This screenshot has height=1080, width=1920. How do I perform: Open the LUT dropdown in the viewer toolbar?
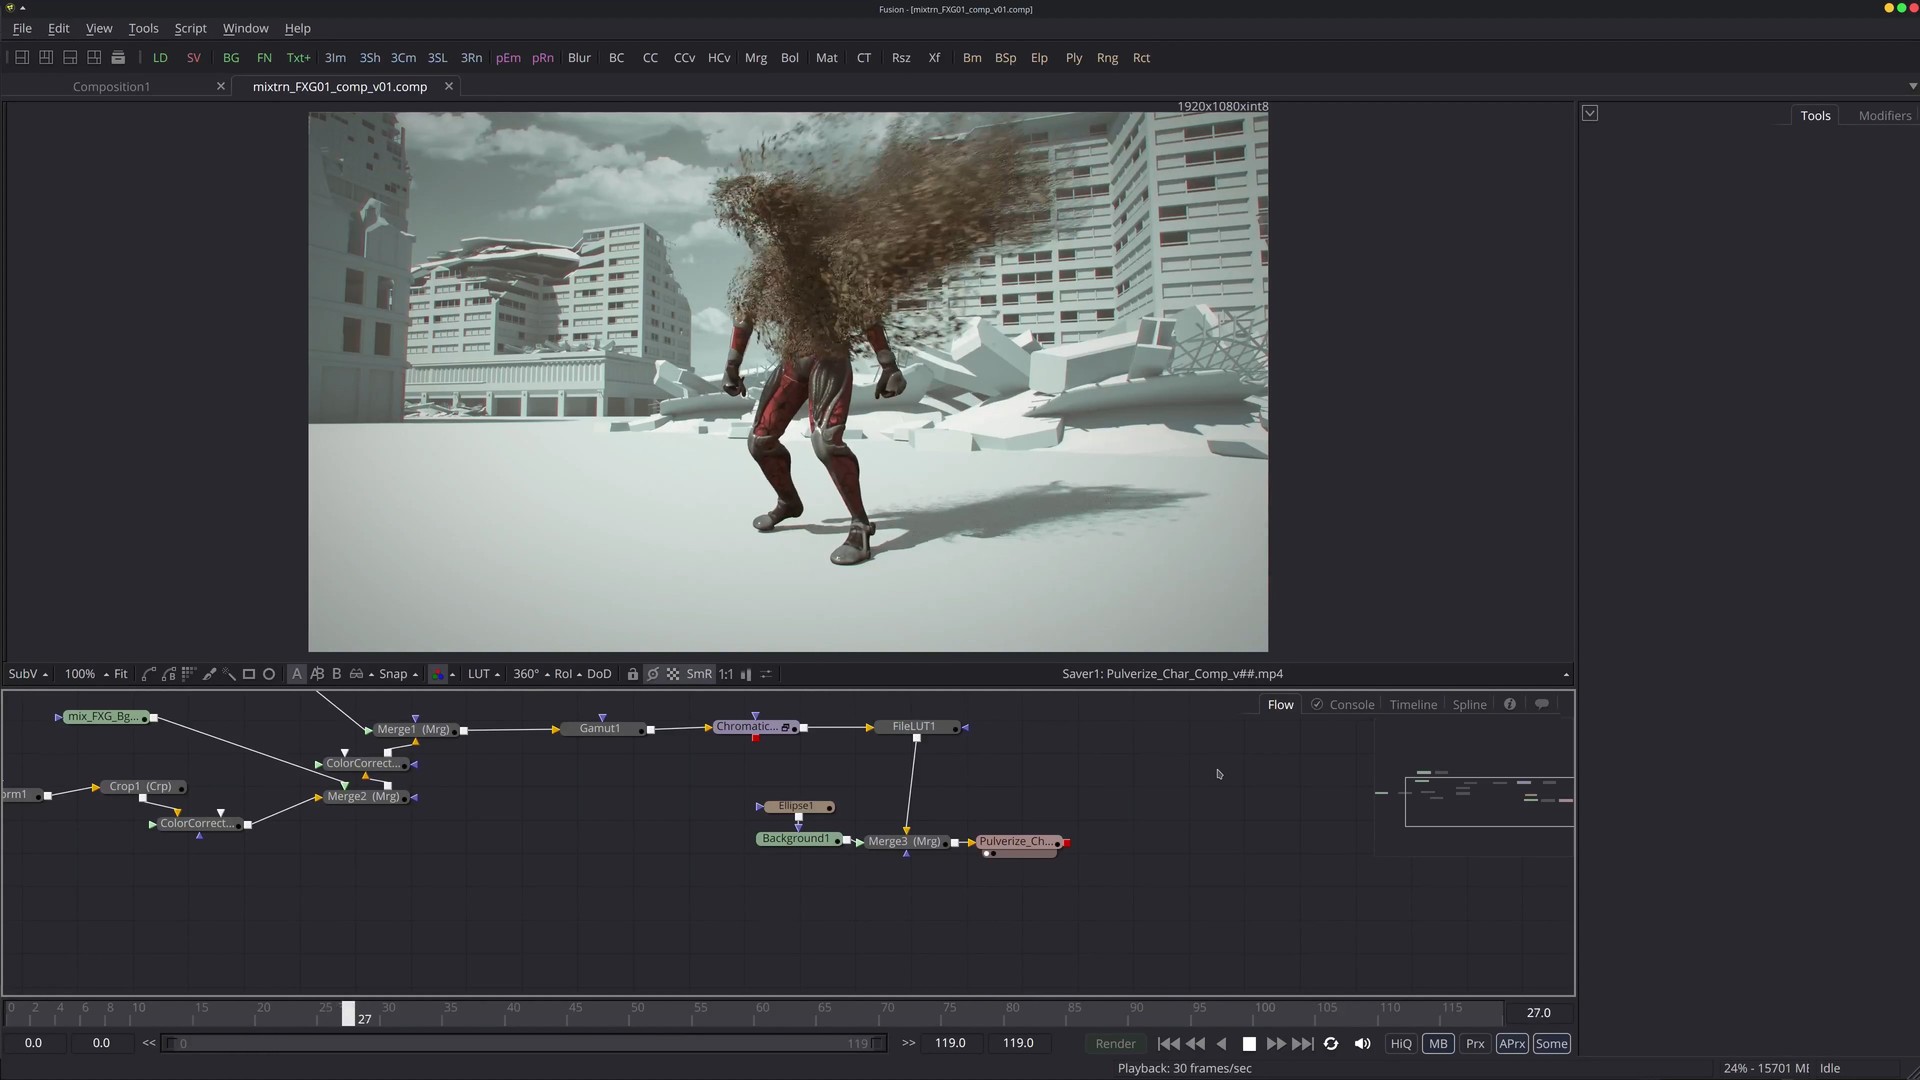[x=483, y=673]
